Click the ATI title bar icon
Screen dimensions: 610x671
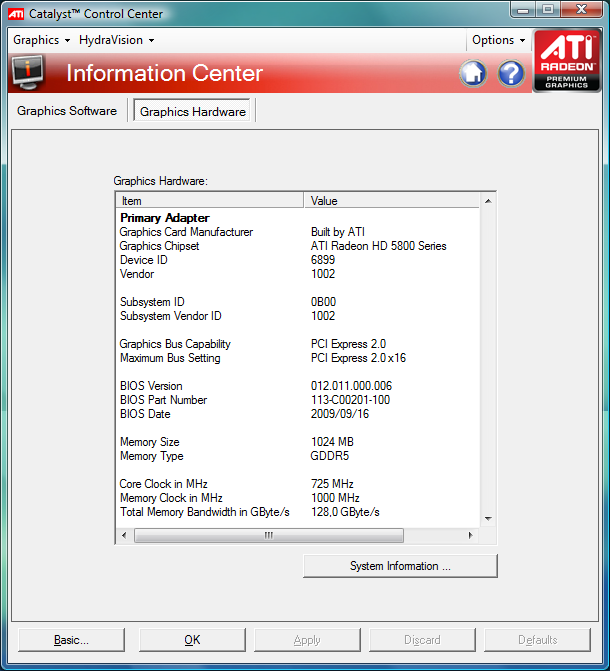click(x=16, y=14)
